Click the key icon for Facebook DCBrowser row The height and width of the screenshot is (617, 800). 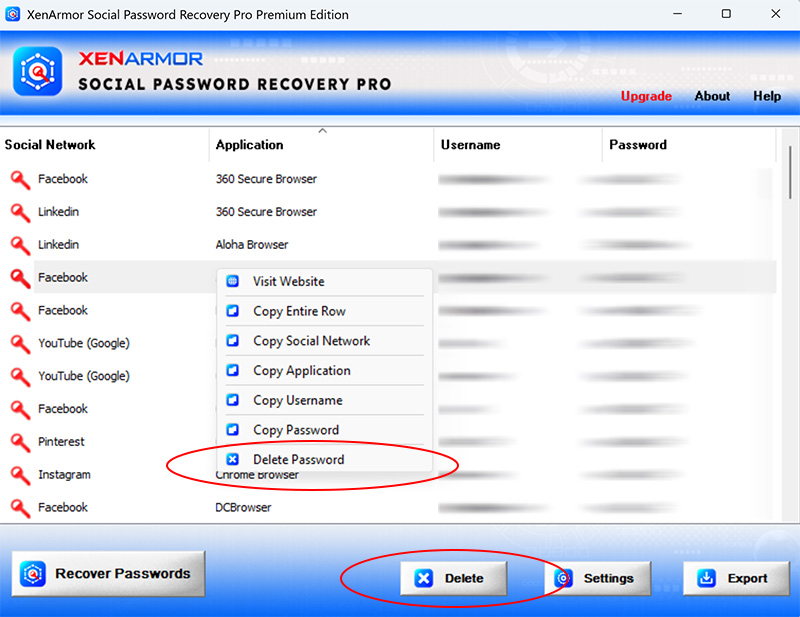click(20, 508)
